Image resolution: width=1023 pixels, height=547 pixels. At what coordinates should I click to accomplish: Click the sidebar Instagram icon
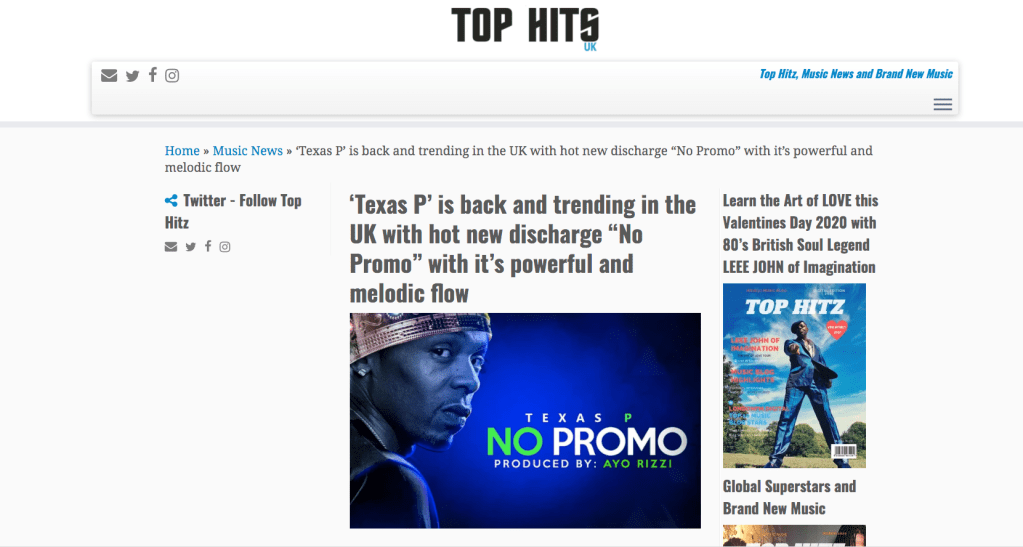pos(224,247)
